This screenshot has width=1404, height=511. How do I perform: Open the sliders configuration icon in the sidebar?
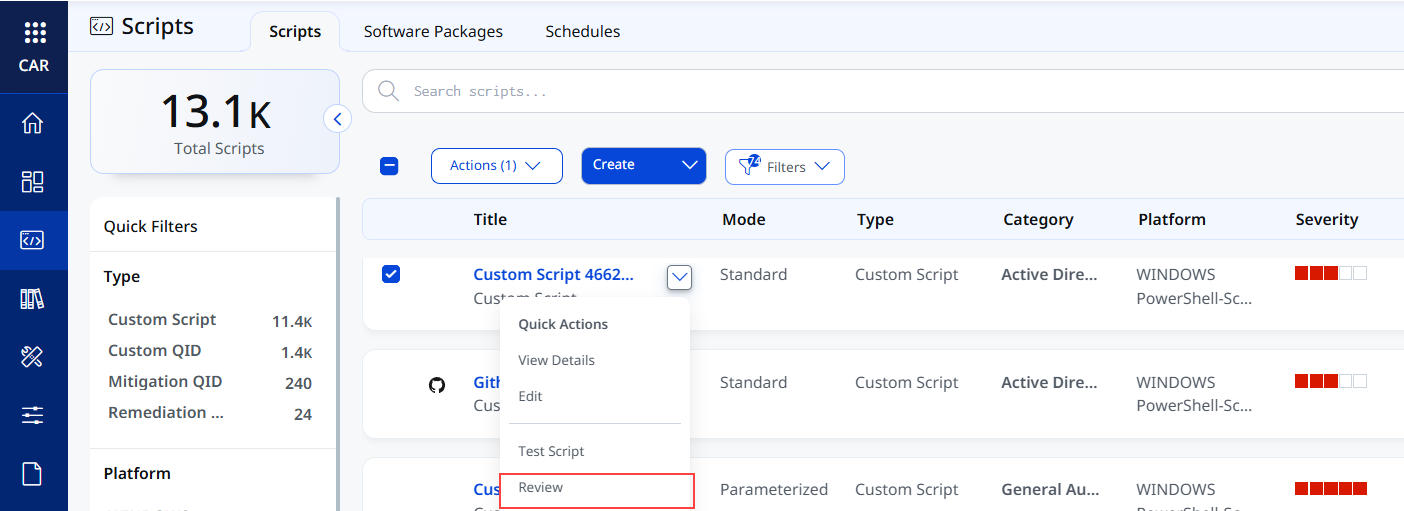click(33, 414)
